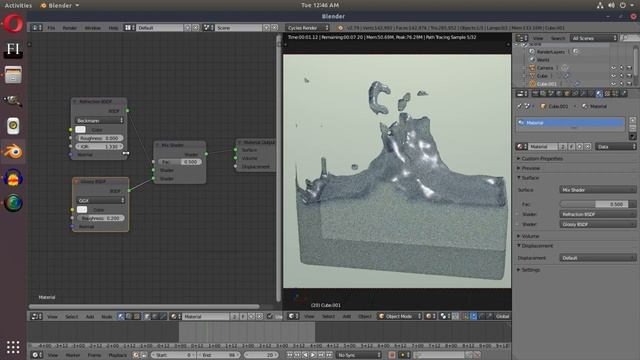The image size is (640, 360).
Task: Toggle the Use Nodes checkbox
Action: (x=269, y=316)
